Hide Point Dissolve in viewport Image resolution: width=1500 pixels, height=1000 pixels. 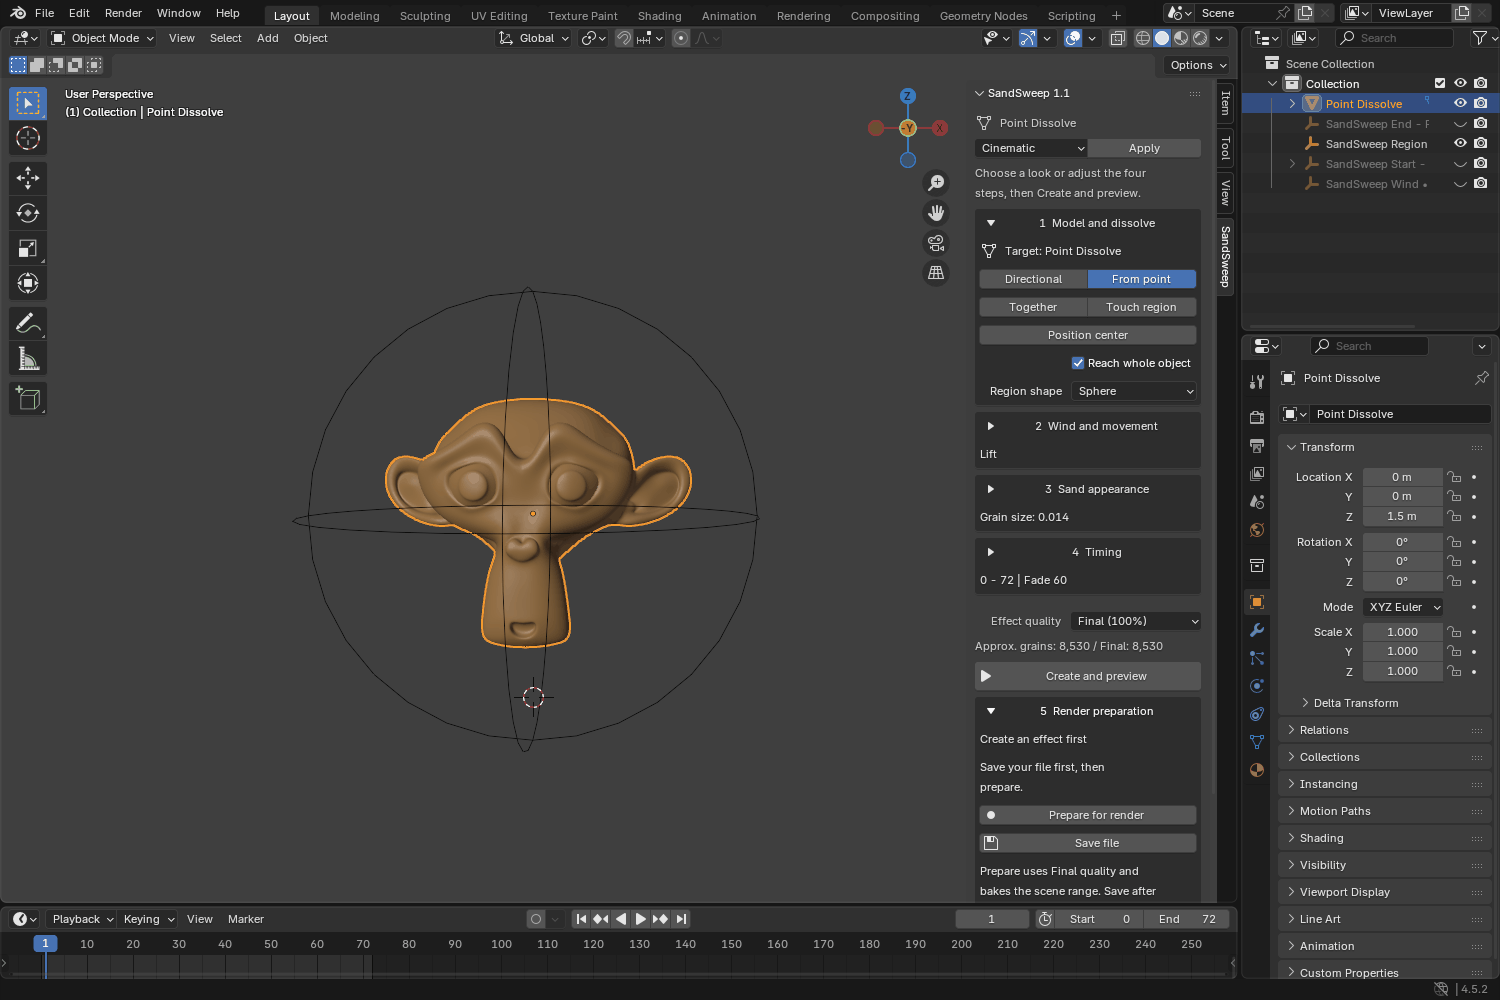pyautogui.click(x=1460, y=103)
